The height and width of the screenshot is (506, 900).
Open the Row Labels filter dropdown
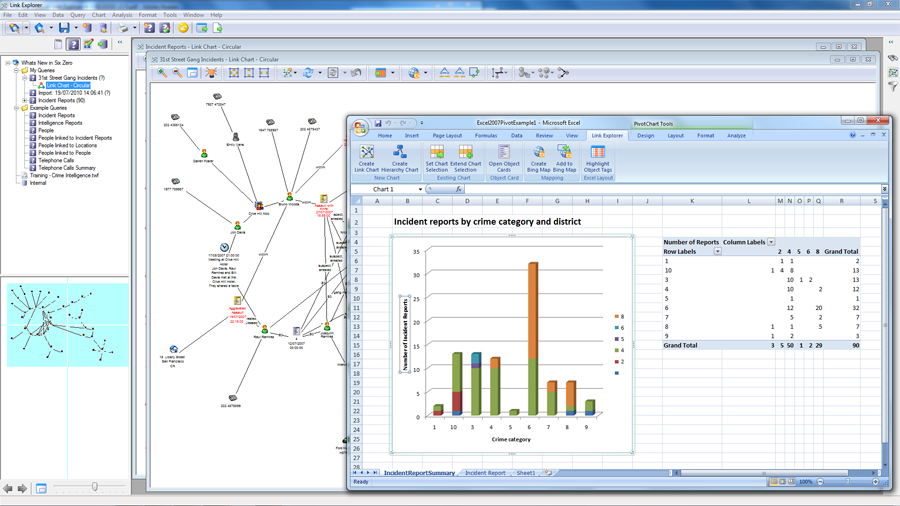click(x=717, y=252)
